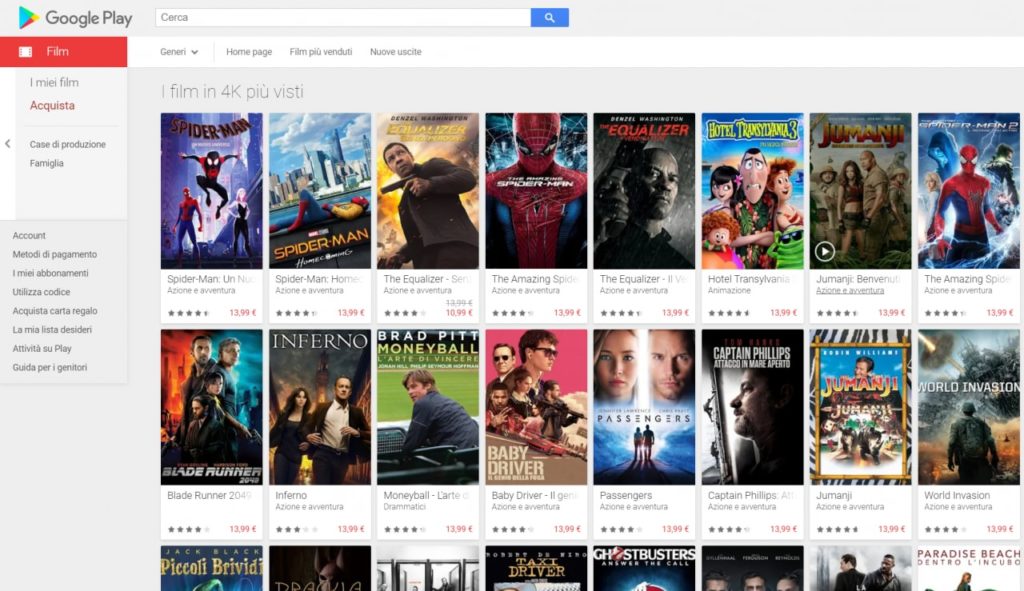Screen dimensions: 1024x591
Task: Click the blue search magnifier button
Action: [549, 18]
